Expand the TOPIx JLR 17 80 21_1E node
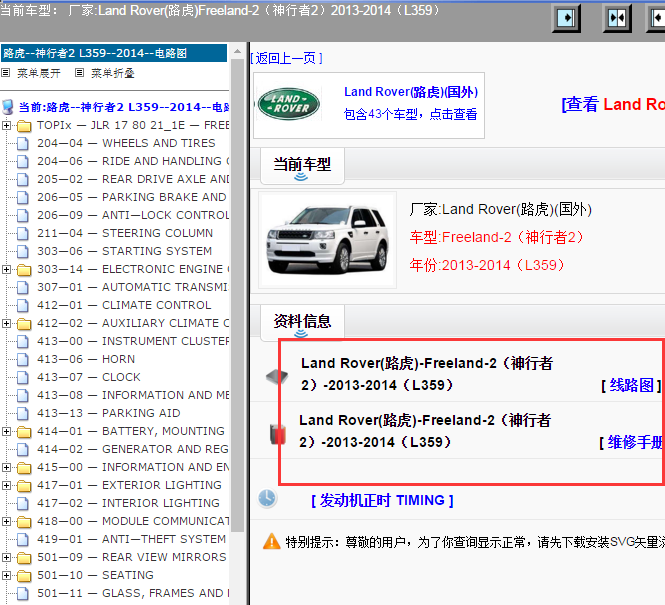Image resolution: width=665 pixels, height=605 pixels. (6, 125)
